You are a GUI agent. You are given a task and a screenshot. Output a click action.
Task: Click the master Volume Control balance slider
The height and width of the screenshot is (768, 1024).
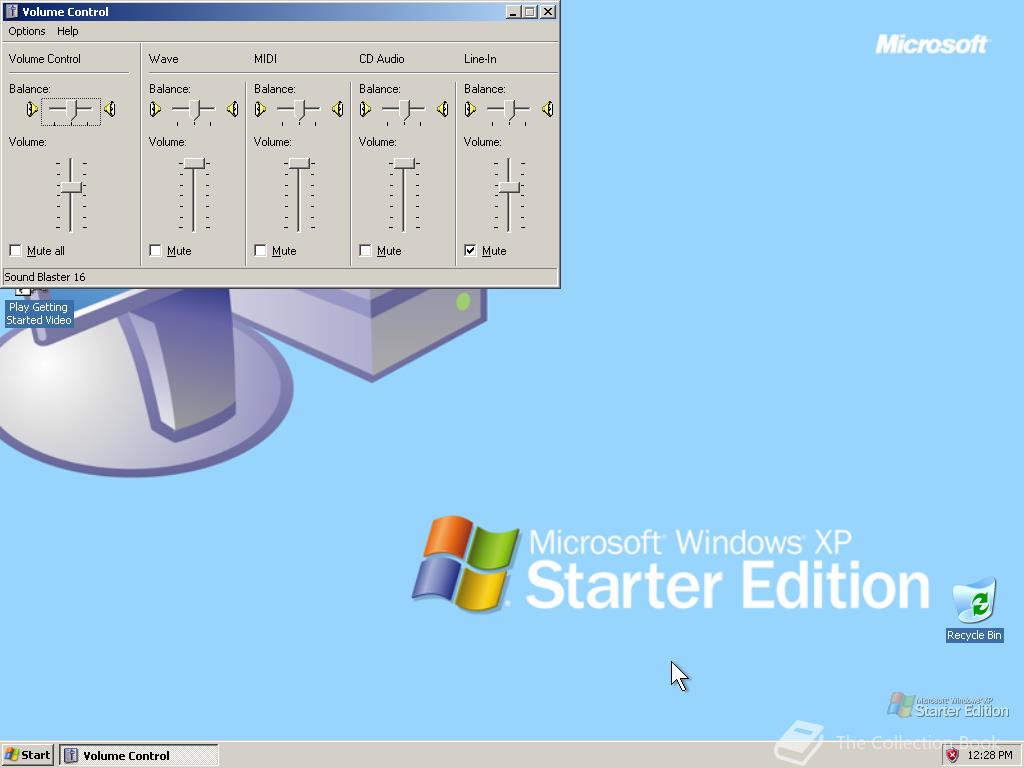[71, 111]
